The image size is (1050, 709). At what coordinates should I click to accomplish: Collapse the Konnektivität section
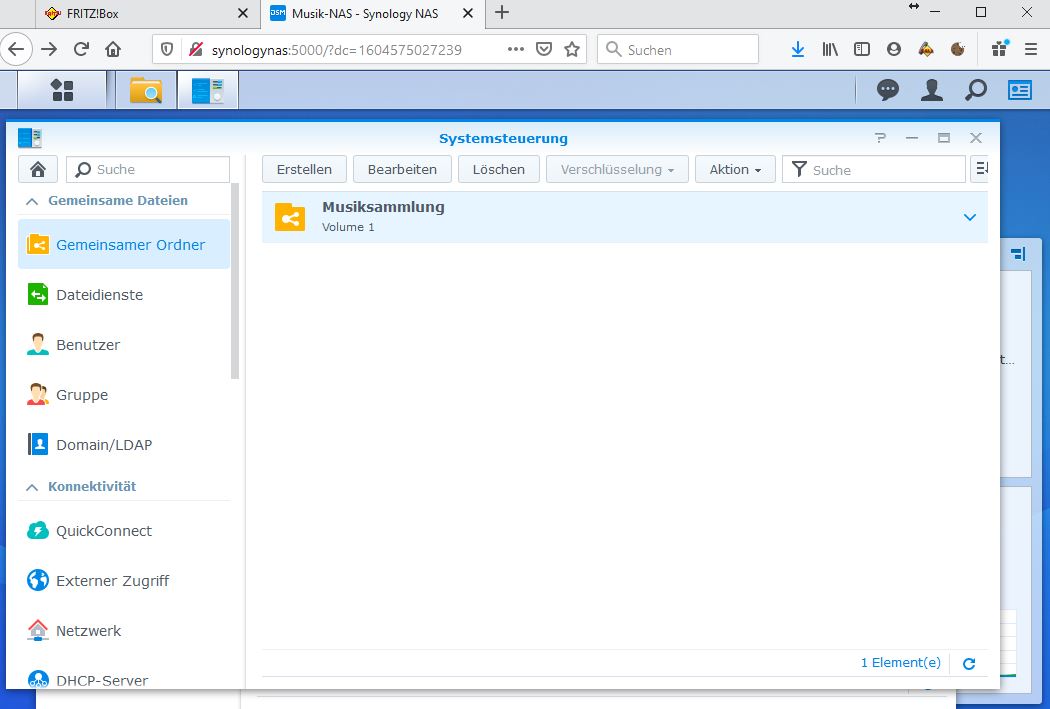click(x=31, y=487)
